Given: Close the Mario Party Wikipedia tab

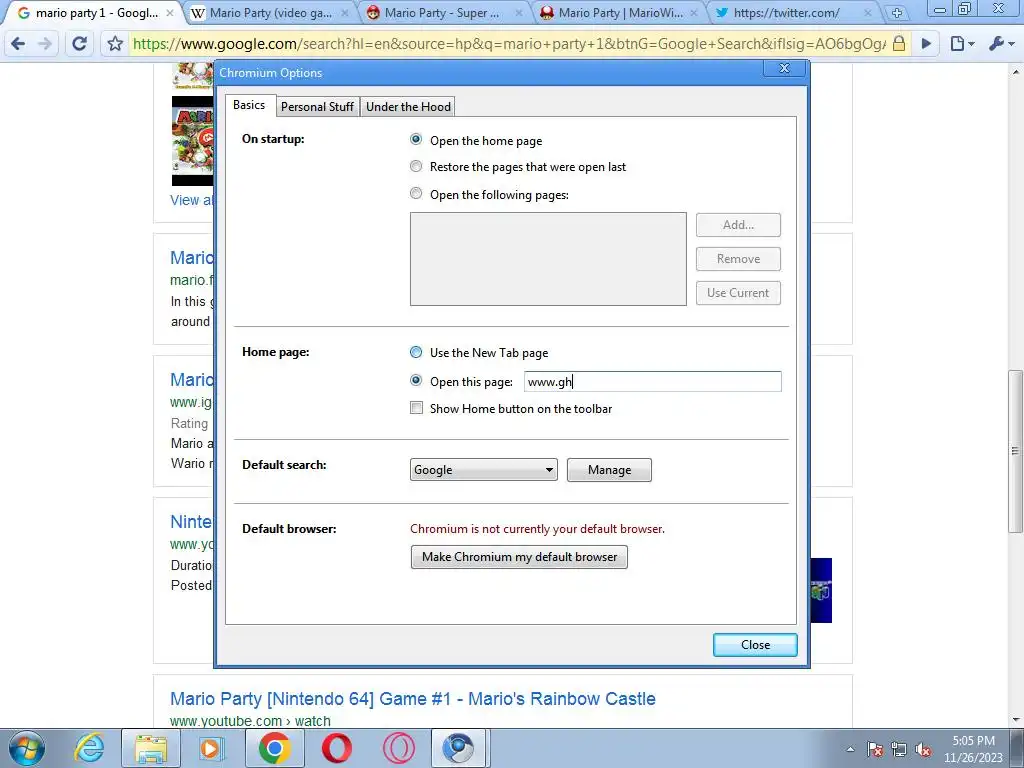Looking at the screenshot, I should (345, 12).
